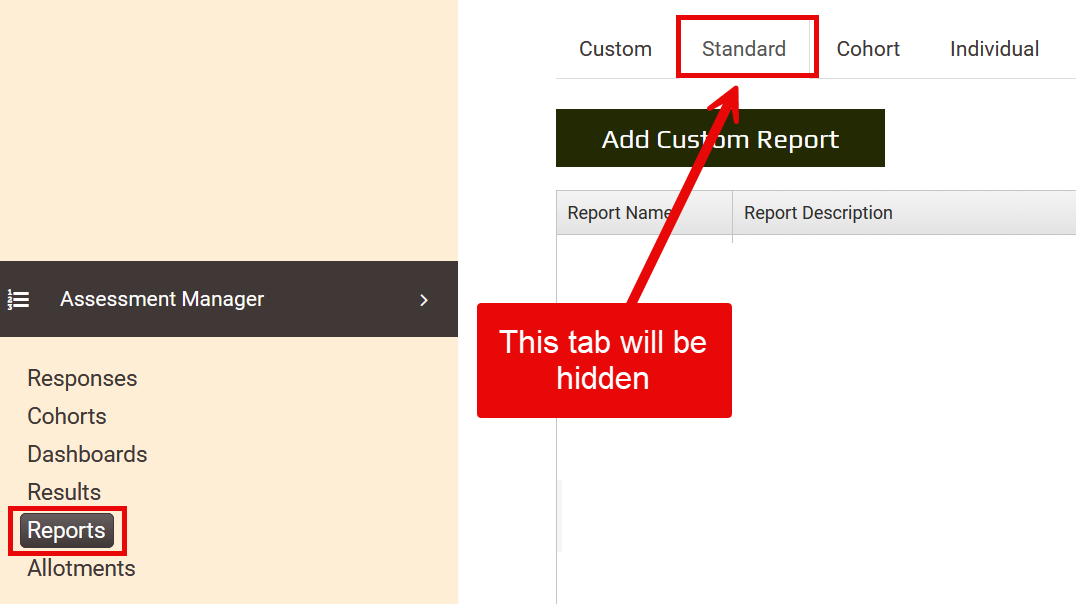The image size is (1076, 604).
Task: Click the blank area under Report Description
Action: [900, 400]
